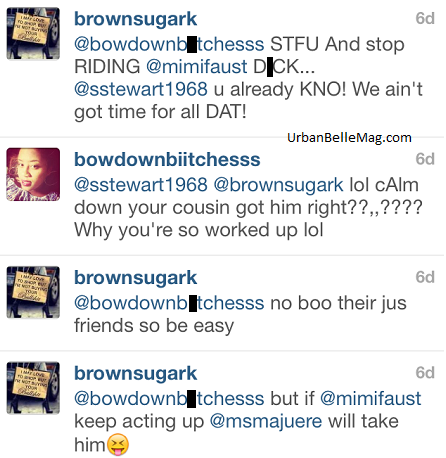Open censored mention before 'no boo their jus'

click(169, 303)
